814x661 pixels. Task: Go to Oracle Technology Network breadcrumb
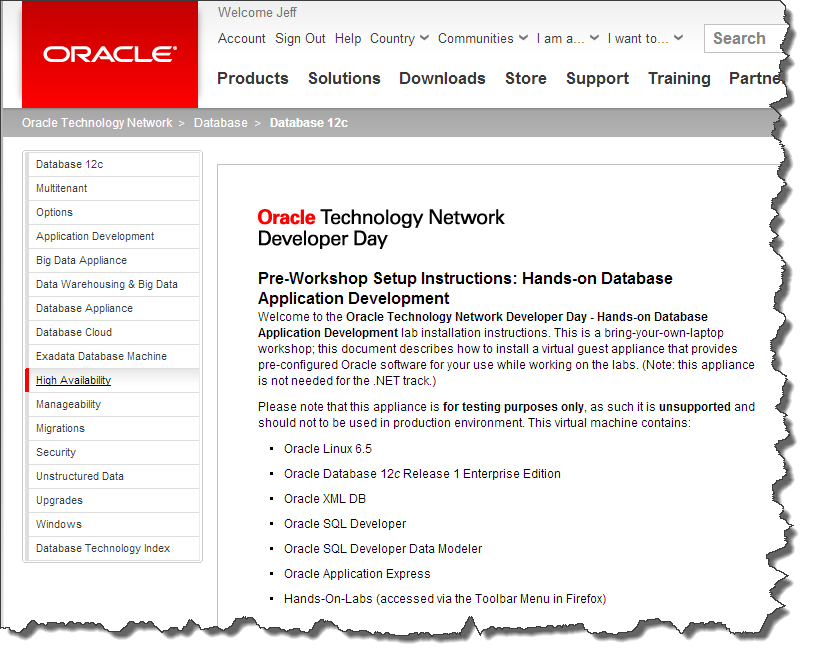coord(97,123)
